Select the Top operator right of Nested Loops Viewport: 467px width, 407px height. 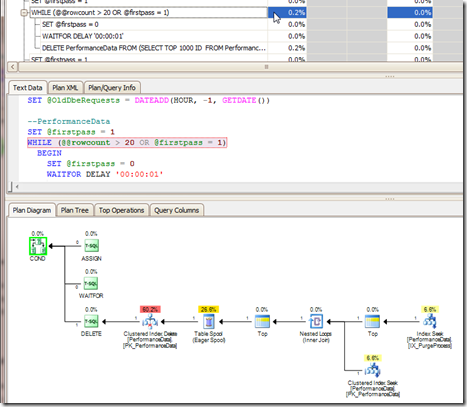coord(372,322)
